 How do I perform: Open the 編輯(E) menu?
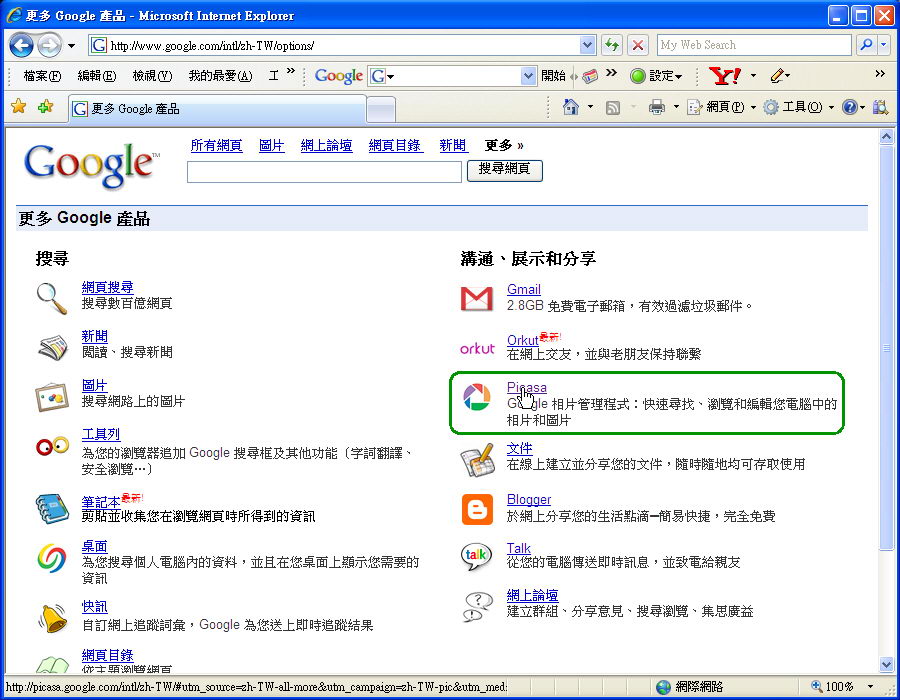(96, 76)
